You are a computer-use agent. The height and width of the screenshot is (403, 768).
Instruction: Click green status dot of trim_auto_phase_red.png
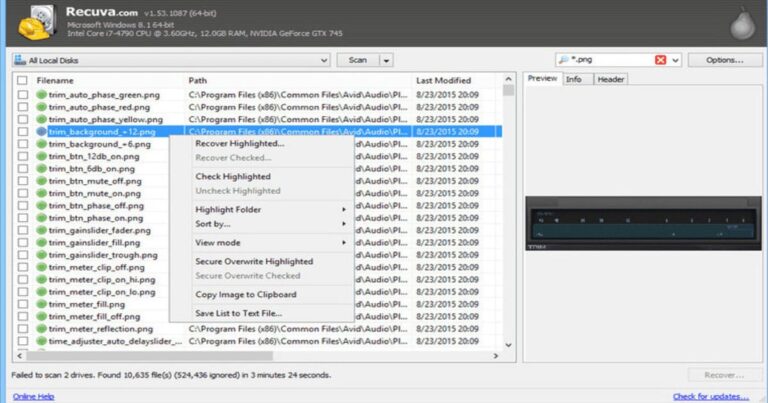tap(42, 107)
